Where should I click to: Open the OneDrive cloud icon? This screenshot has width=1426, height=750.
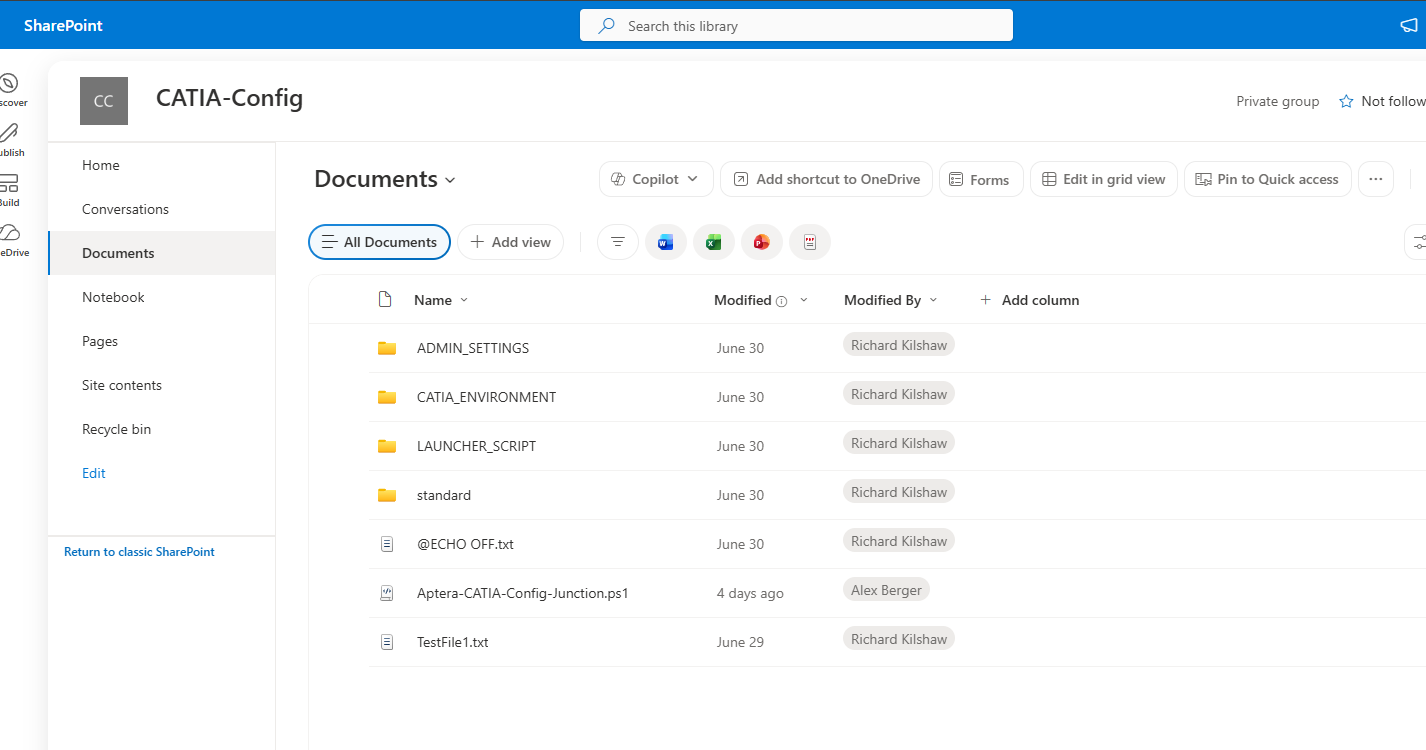click(x=9, y=233)
